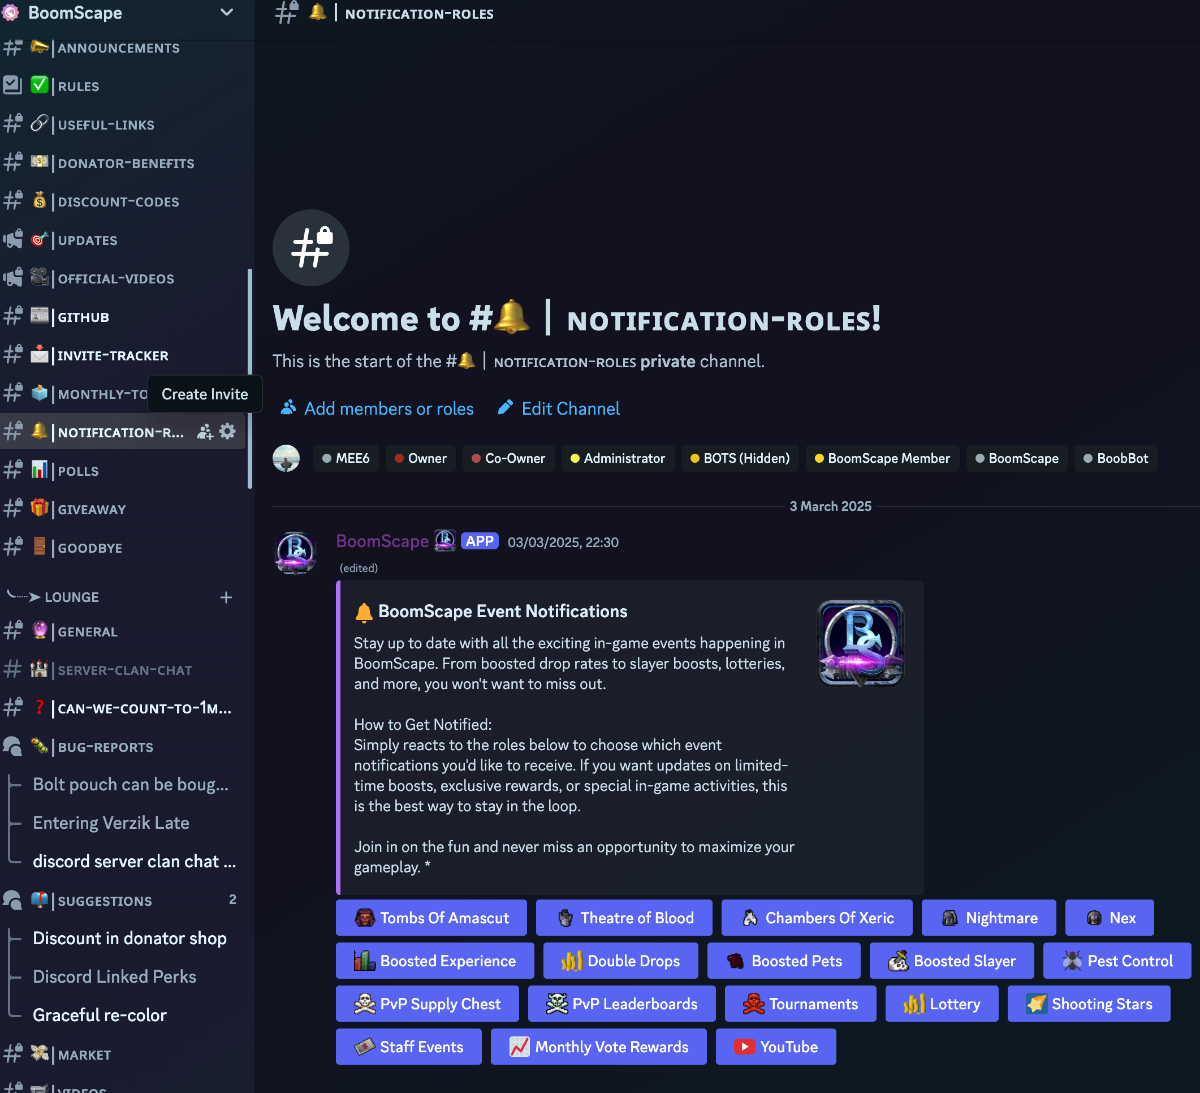Viewport: 1200px width, 1093px height.
Task: Open the 'Discount in donator shop' thread
Action: coord(130,938)
